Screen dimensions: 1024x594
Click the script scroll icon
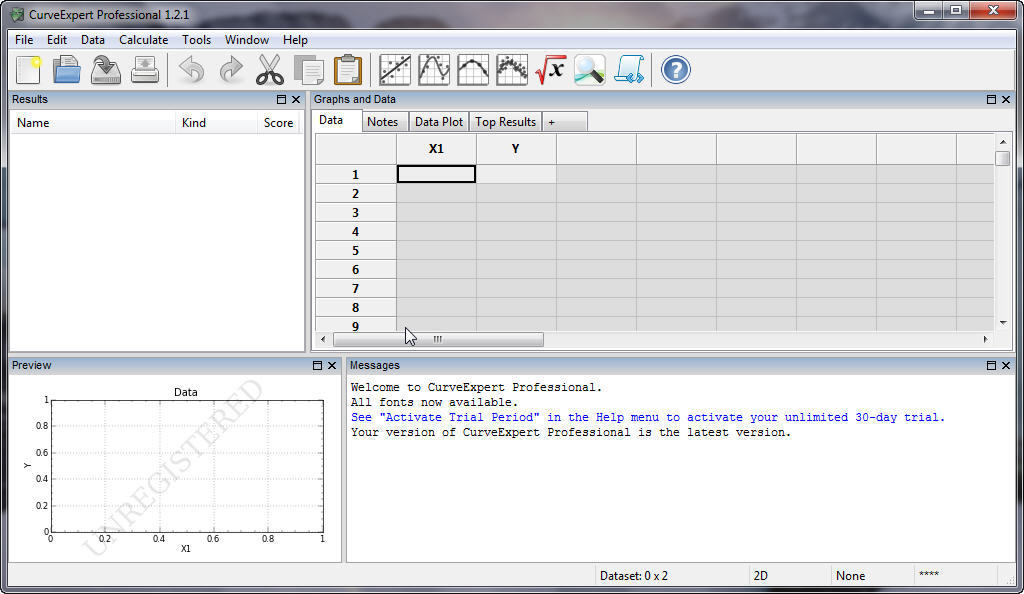629,70
